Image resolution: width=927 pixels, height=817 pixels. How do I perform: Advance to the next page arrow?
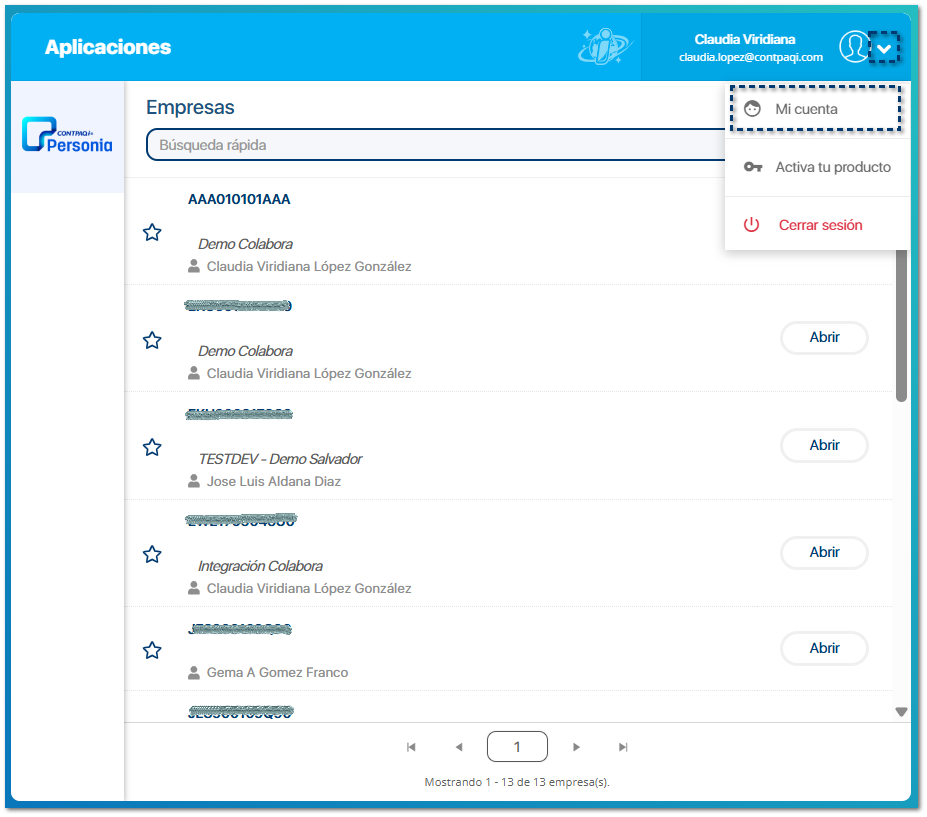coord(576,747)
